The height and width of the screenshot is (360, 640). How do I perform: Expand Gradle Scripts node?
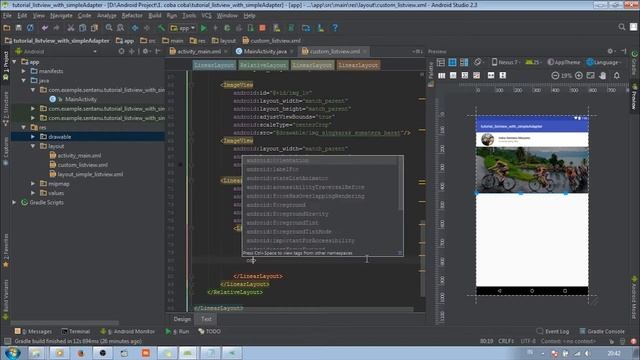click(x=14, y=202)
